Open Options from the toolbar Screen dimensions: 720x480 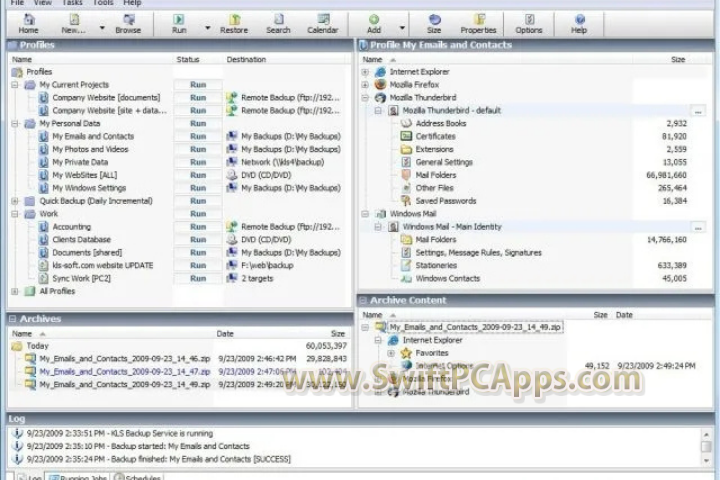[529, 24]
